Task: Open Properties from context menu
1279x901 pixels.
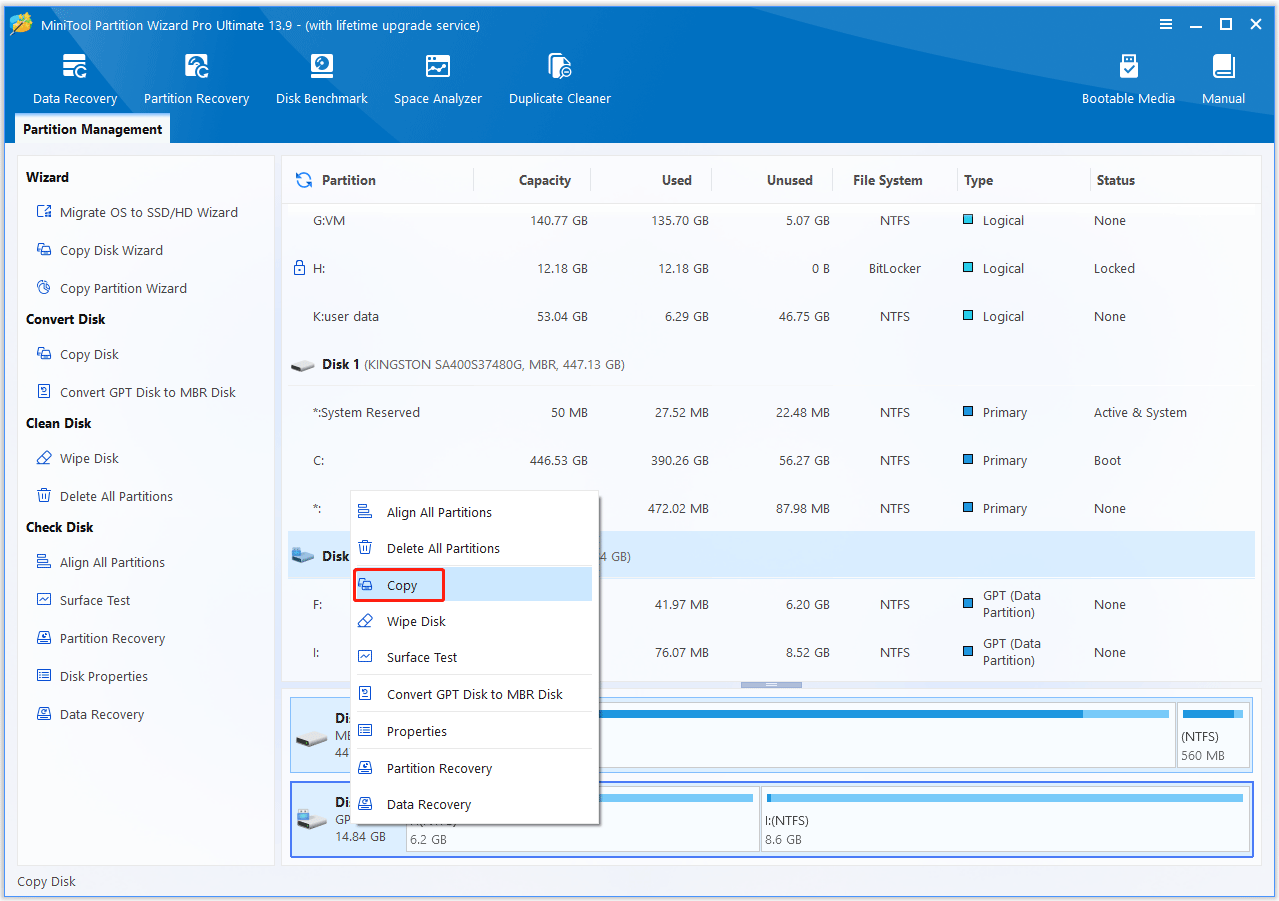Action: (474, 731)
